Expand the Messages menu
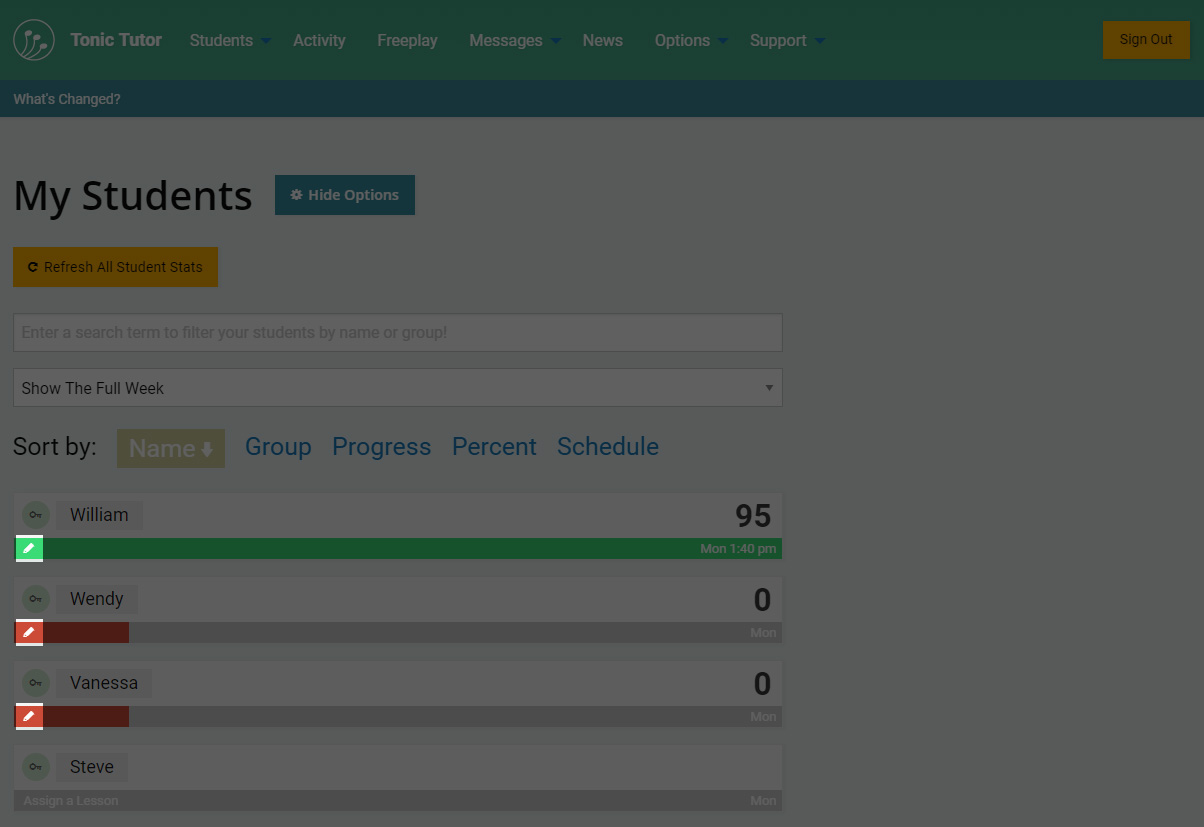This screenshot has height=827, width=1204. pos(514,40)
